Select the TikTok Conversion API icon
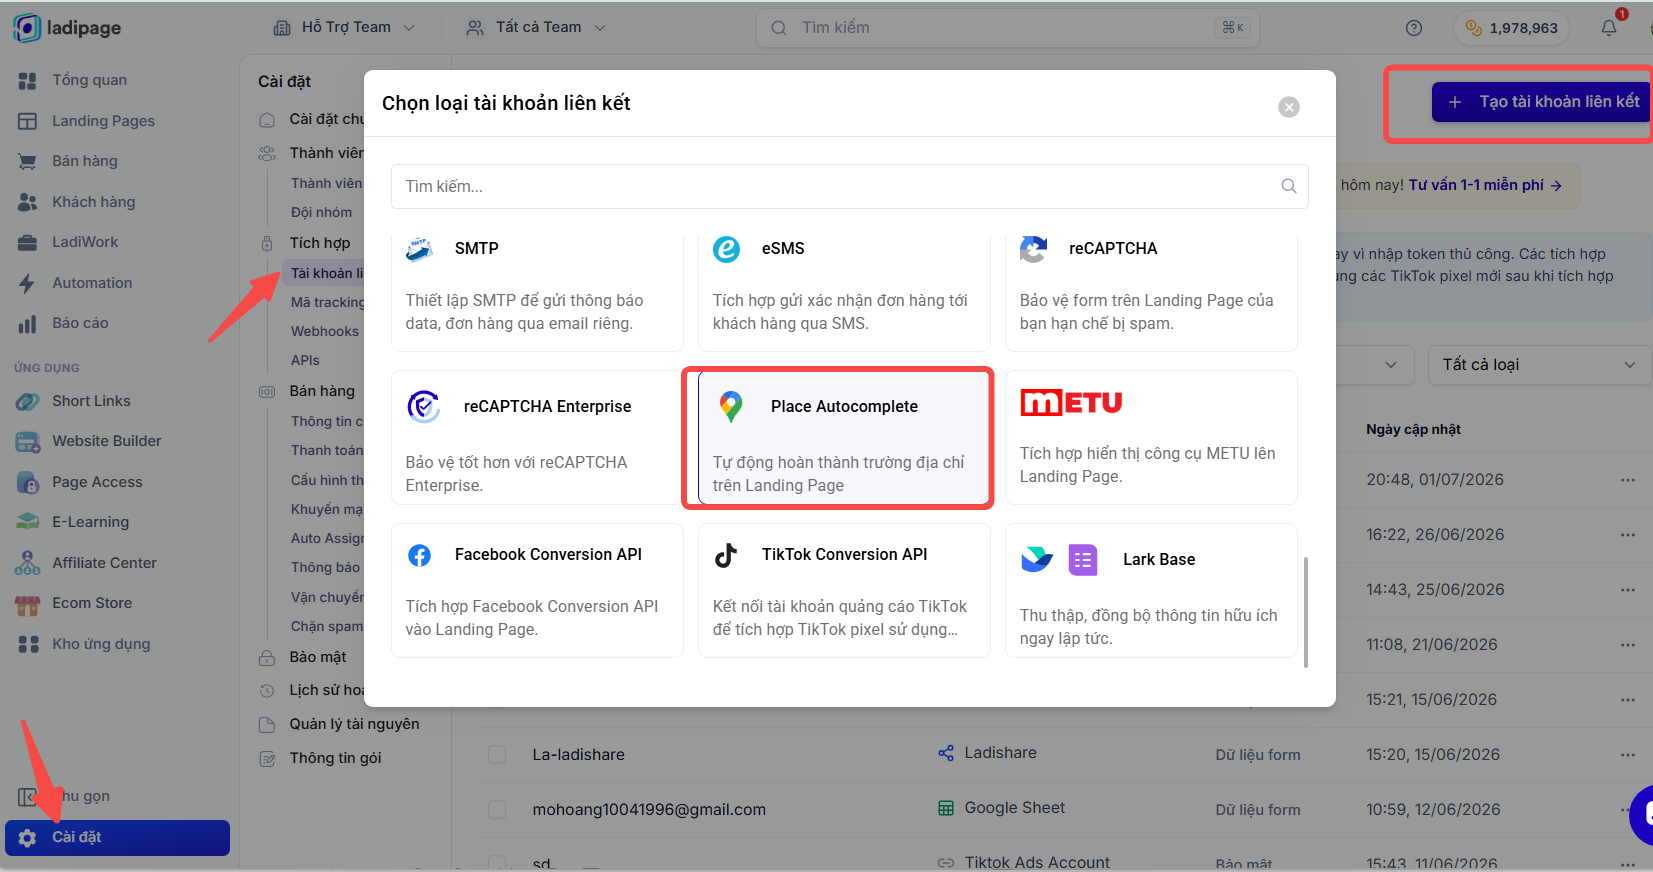 point(726,555)
